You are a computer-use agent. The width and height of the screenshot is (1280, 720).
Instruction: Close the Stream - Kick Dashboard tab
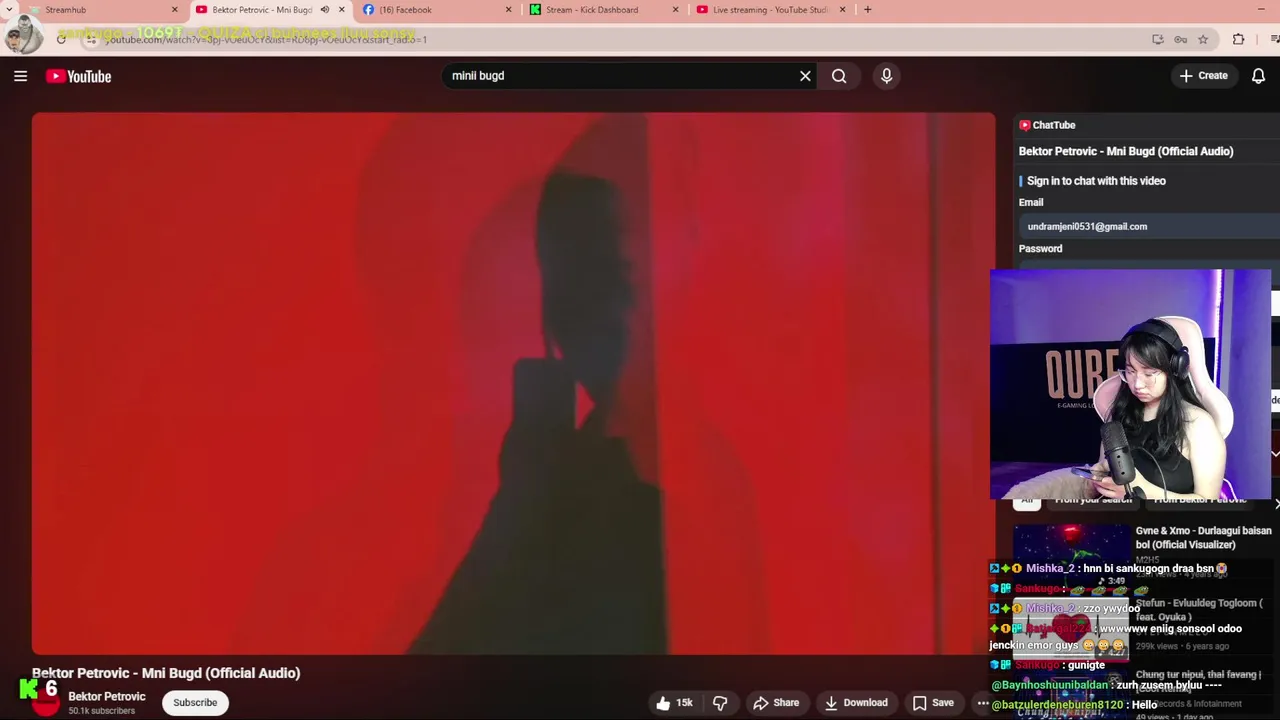[x=675, y=10]
